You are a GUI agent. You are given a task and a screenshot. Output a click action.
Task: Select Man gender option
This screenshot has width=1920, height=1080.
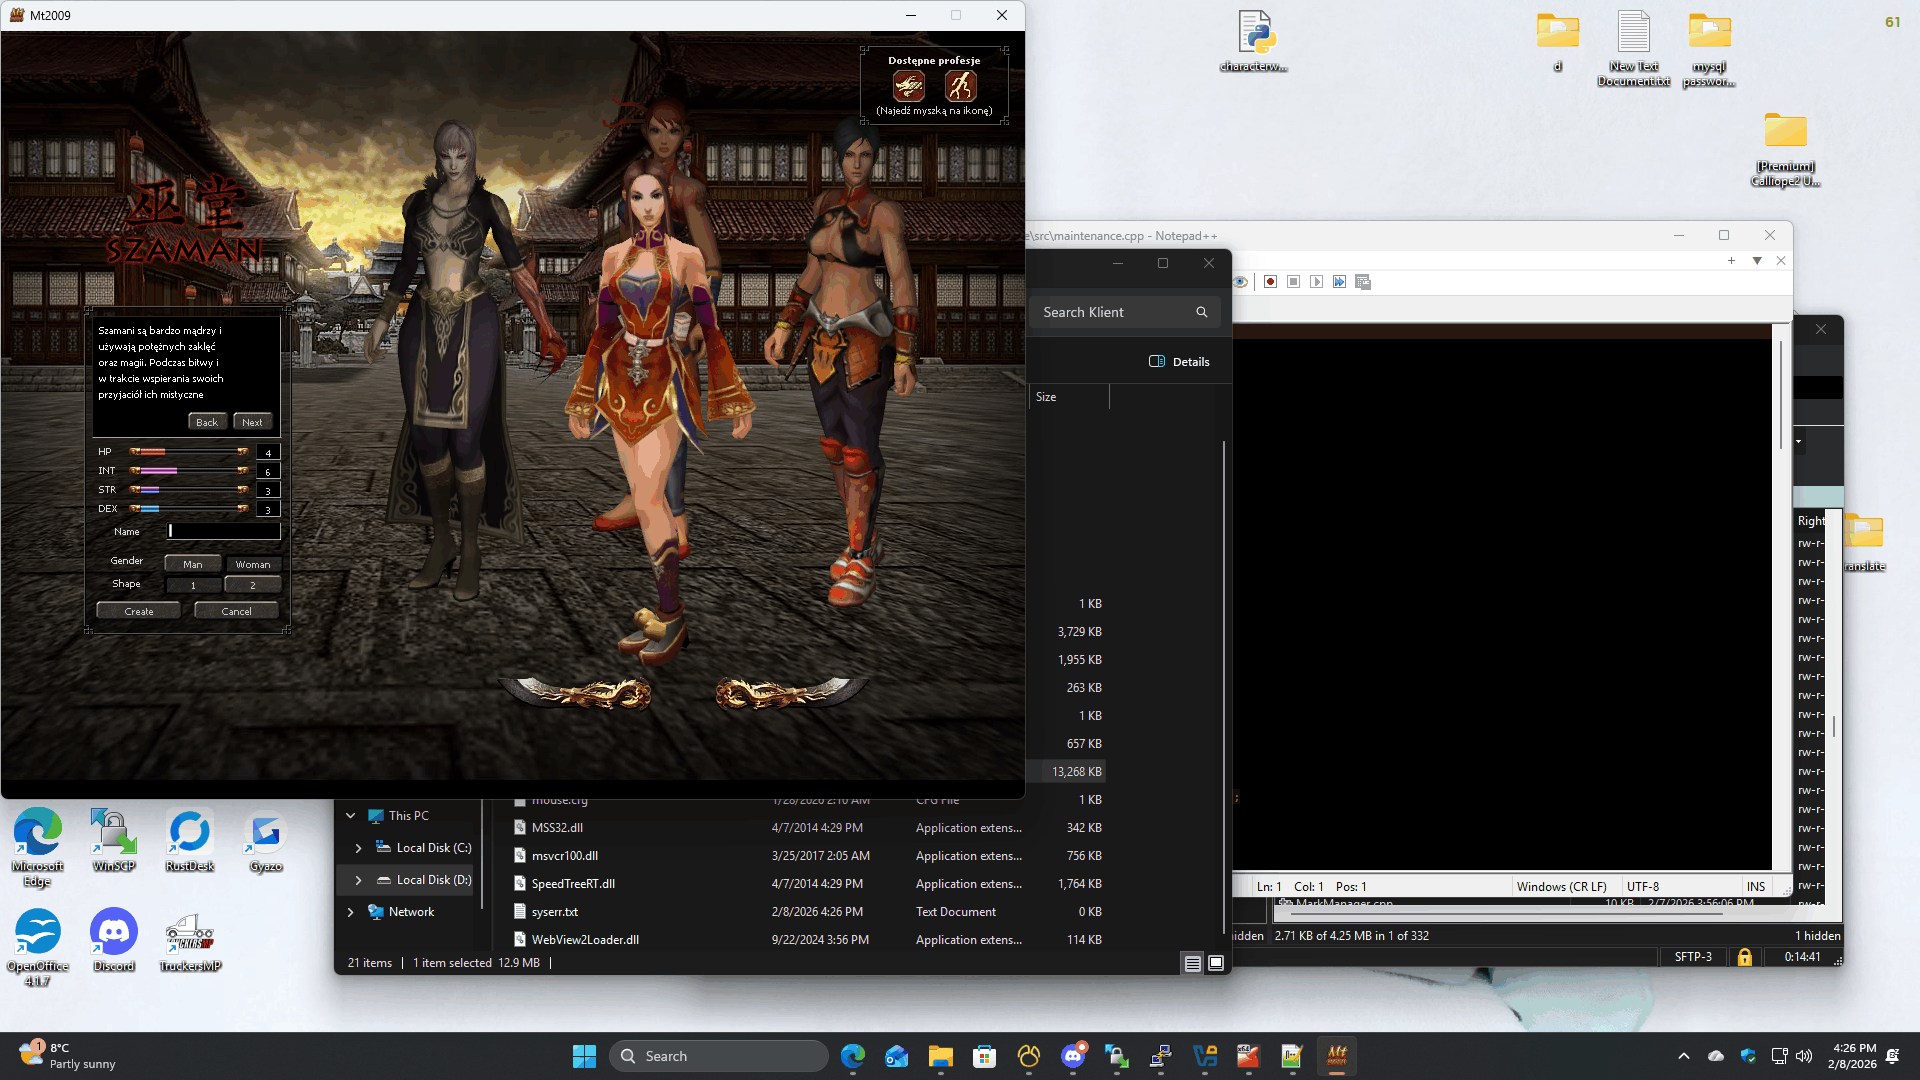pyautogui.click(x=192, y=564)
